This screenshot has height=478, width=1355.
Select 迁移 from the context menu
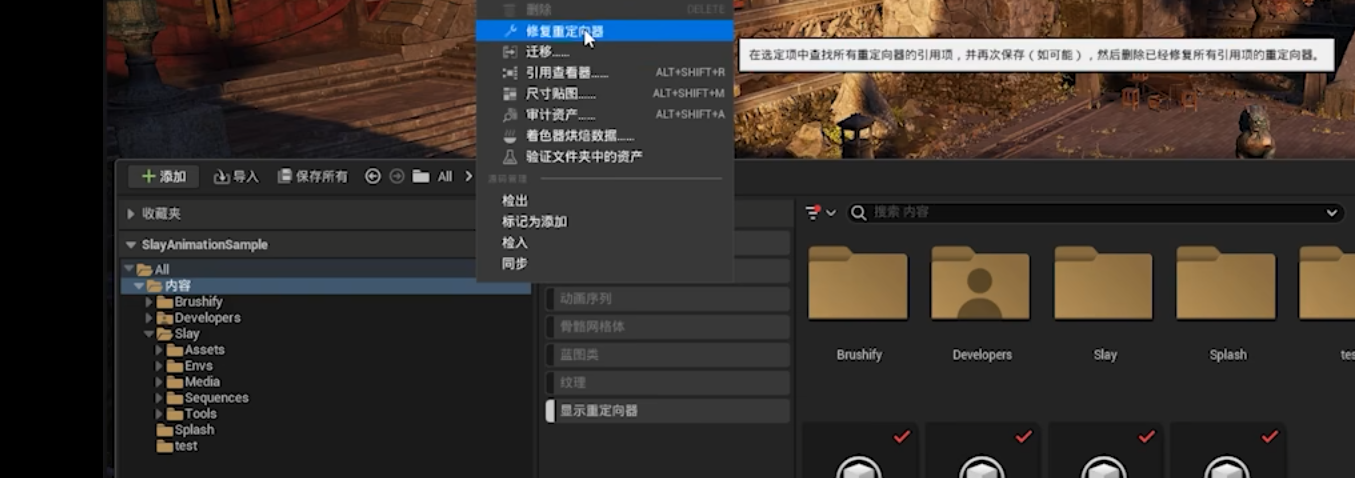point(604,52)
